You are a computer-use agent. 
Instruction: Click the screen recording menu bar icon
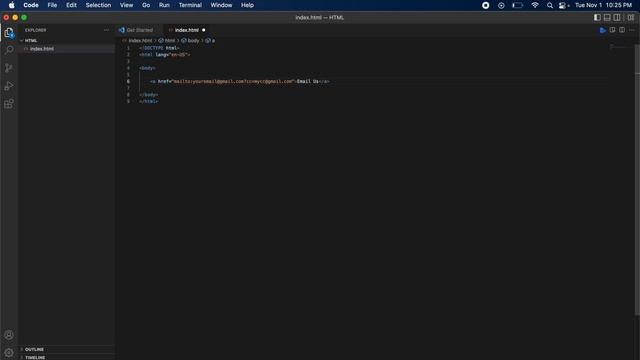tap(485, 5)
